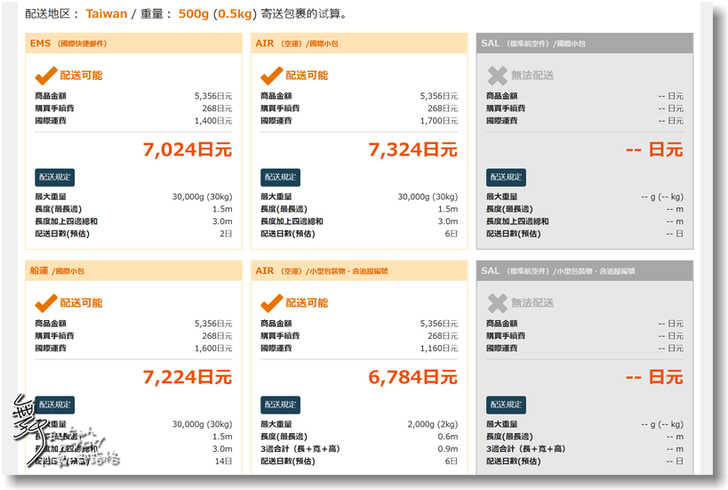This screenshot has height=490, width=728.
Task: Click the checkmark icon in AIR 國際小包 card
Action: point(272,75)
